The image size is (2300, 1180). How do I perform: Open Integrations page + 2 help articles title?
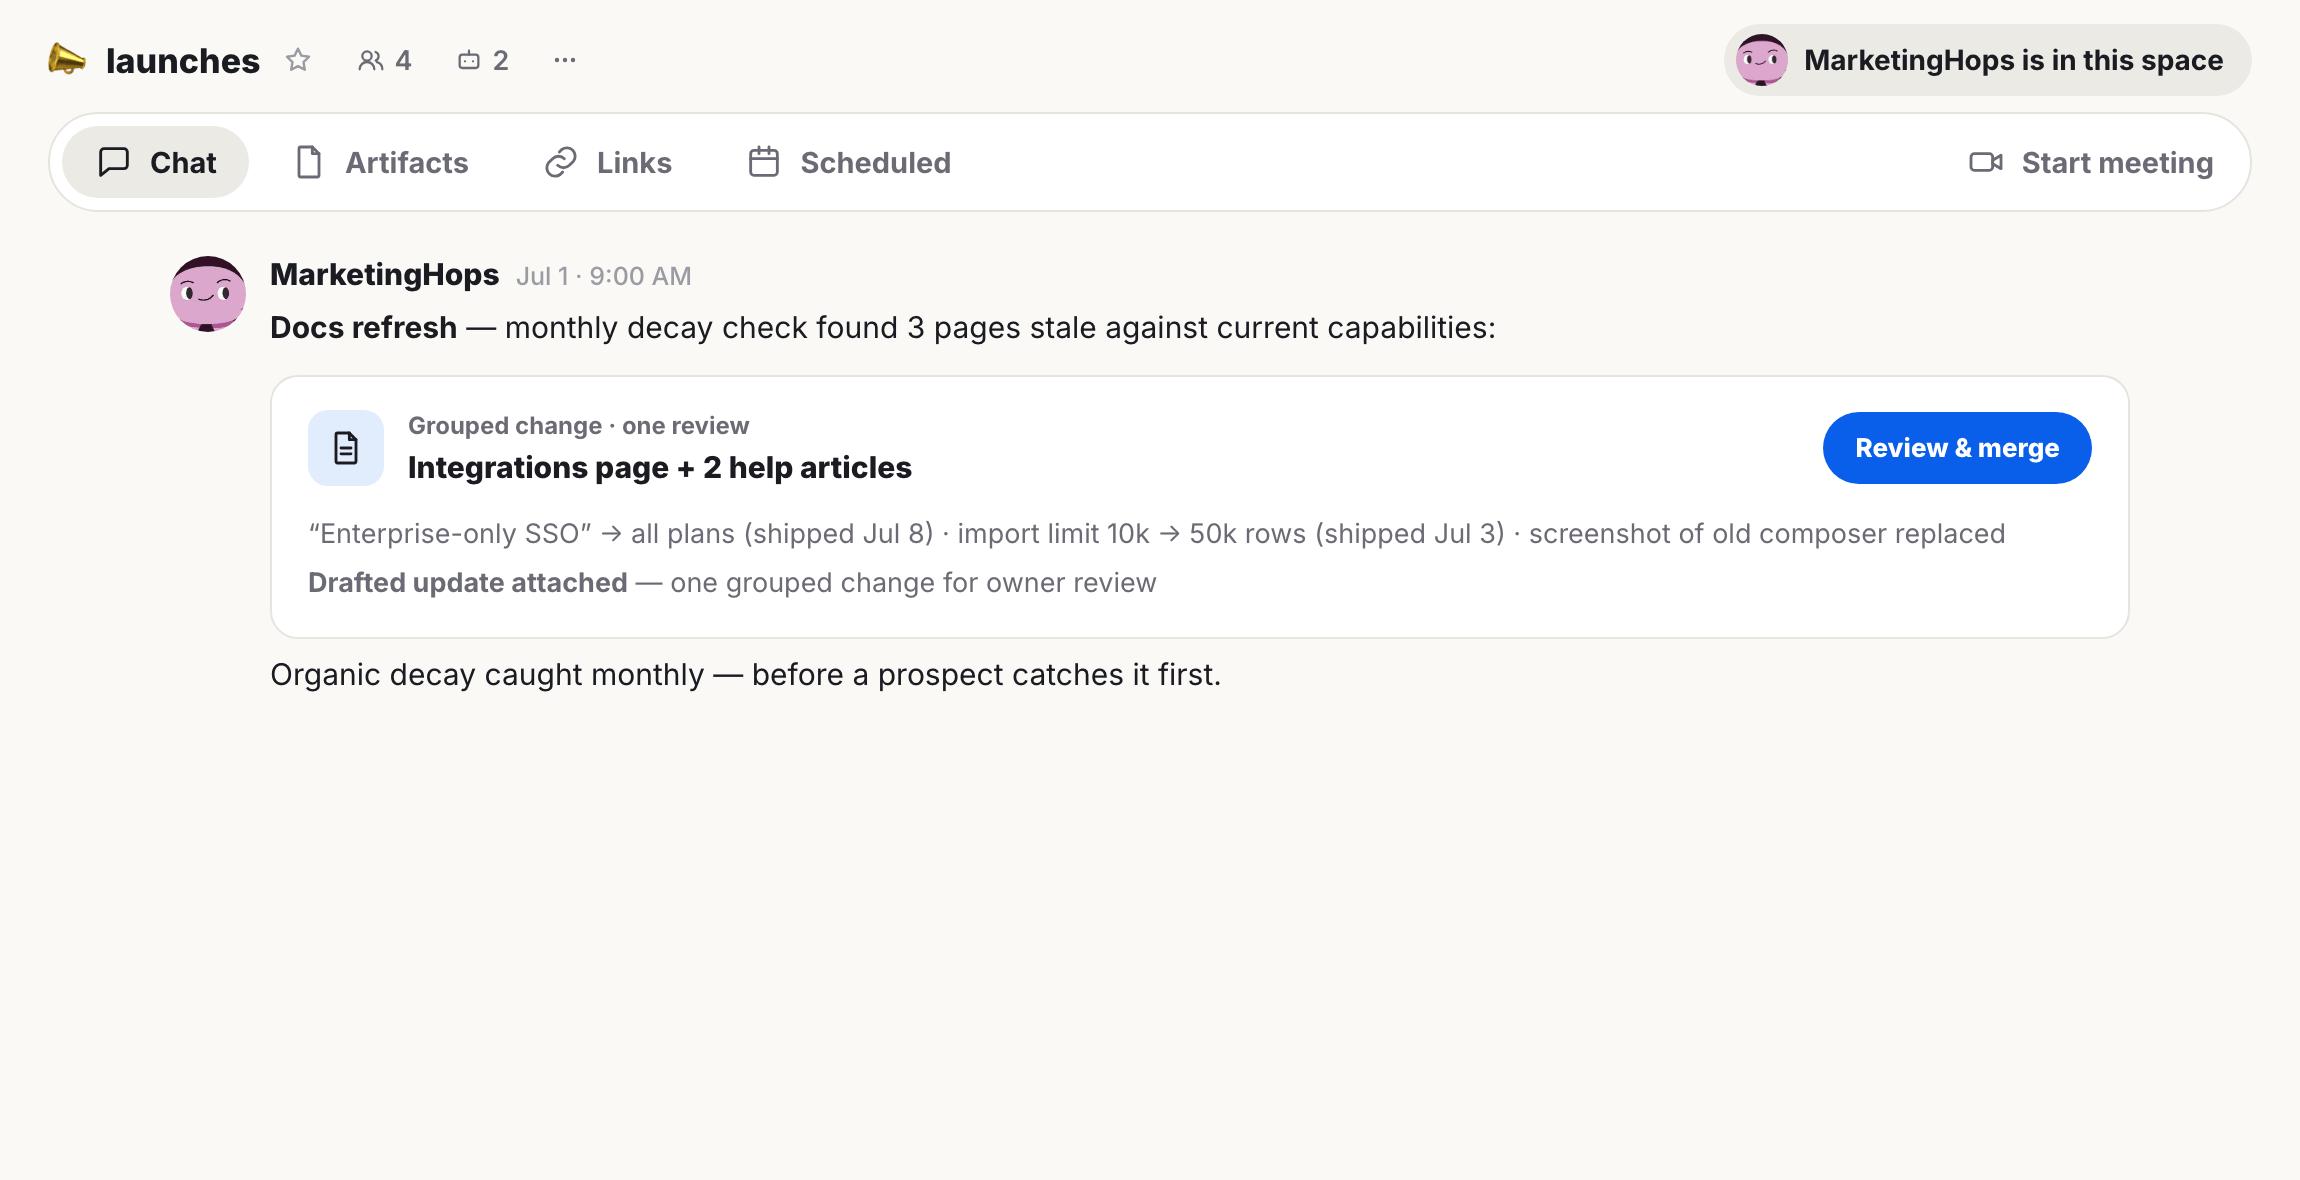[660, 468]
